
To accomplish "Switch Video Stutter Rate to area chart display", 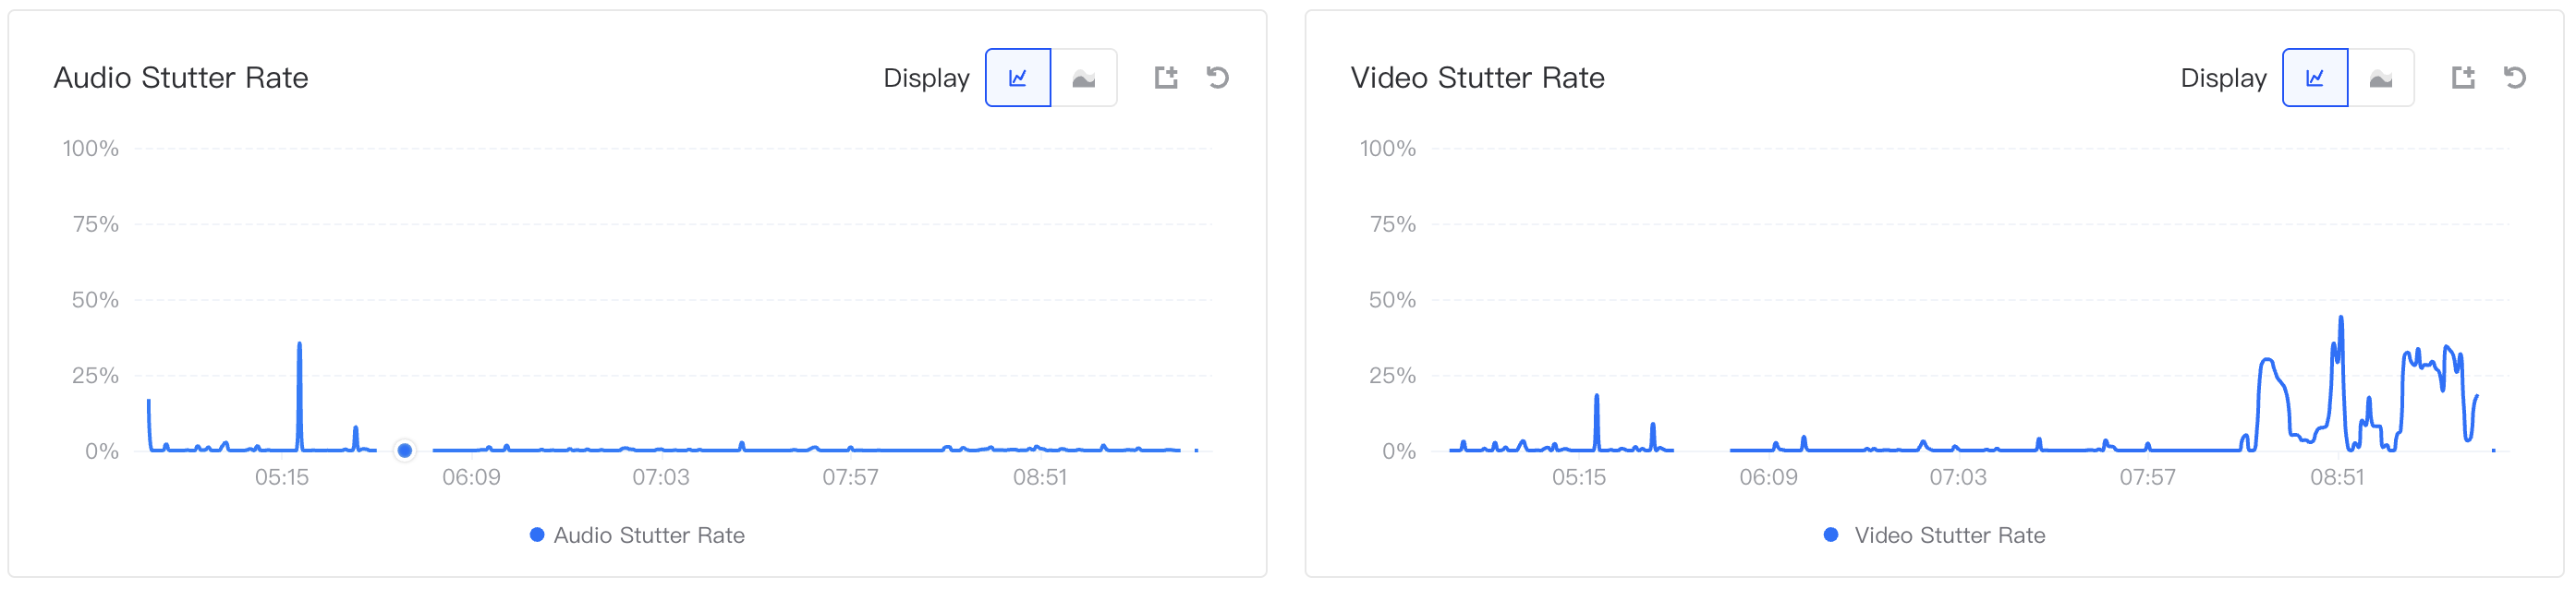I will pos(2380,78).
